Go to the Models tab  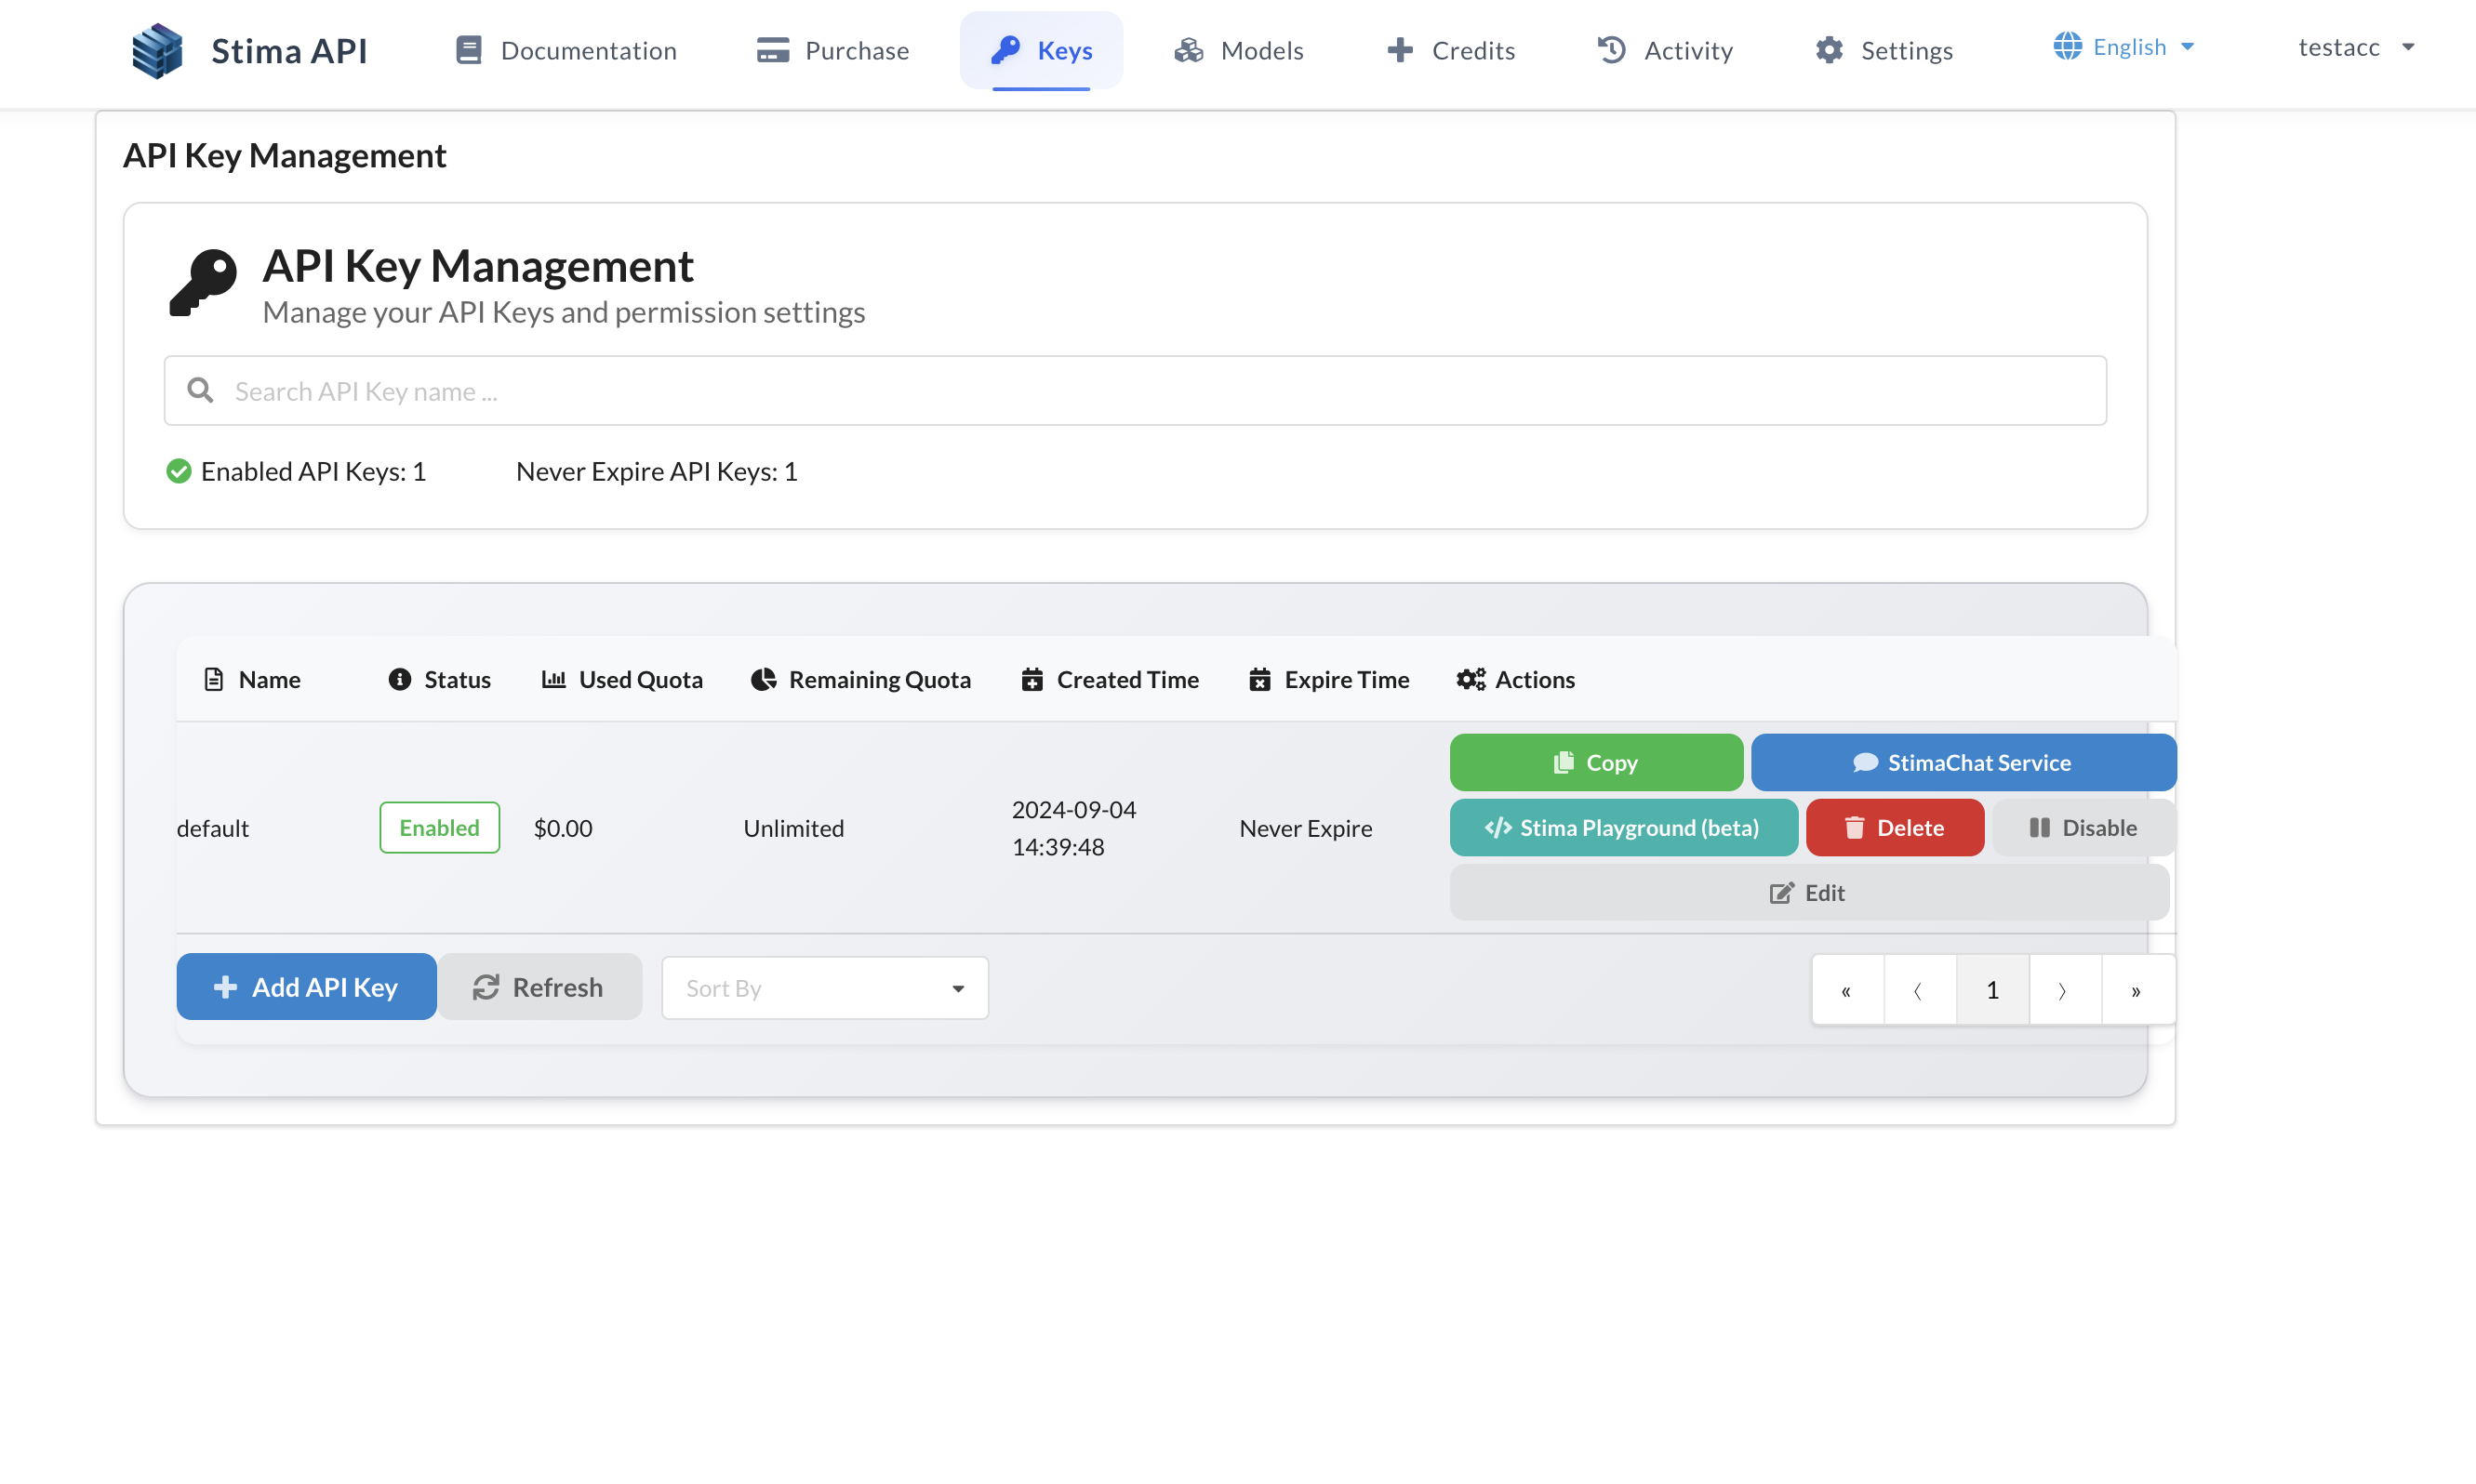1239,50
